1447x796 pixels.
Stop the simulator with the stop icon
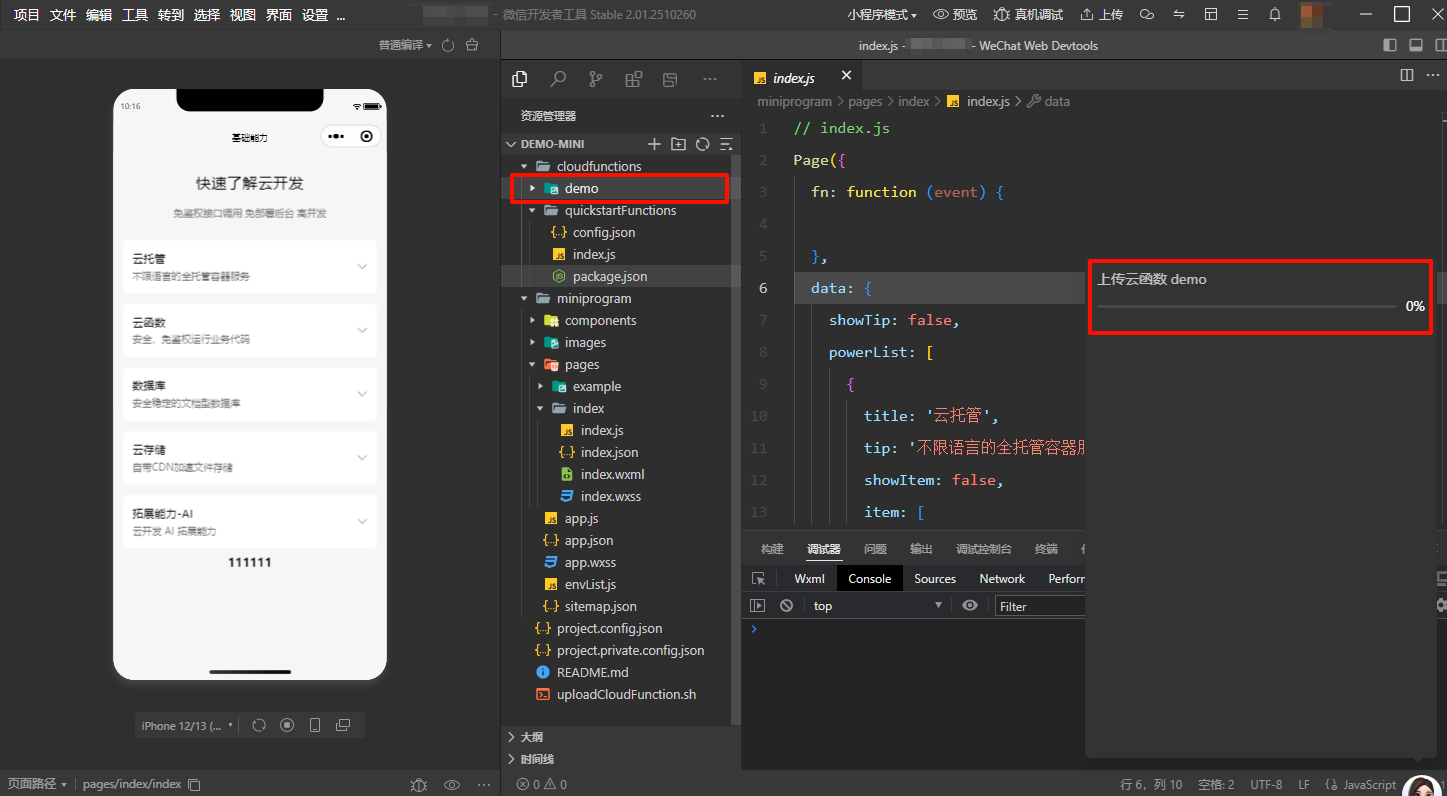coord(287,725)
